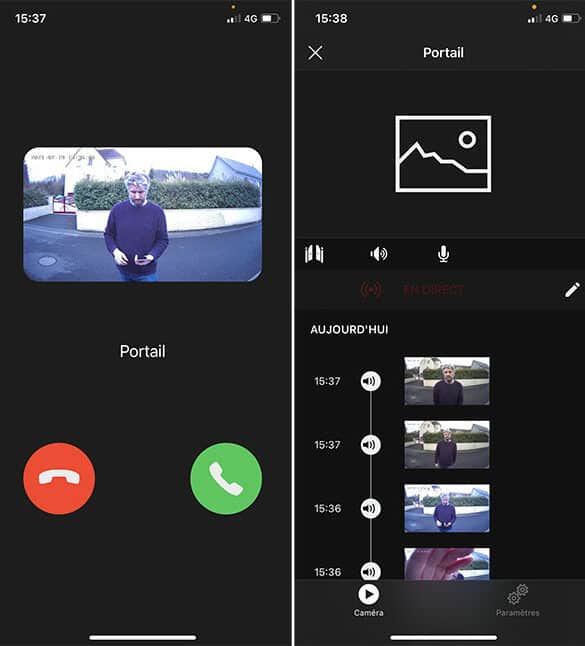Tap the large image placeholder icon
585x646 pixels.
[x=443, y=154]
